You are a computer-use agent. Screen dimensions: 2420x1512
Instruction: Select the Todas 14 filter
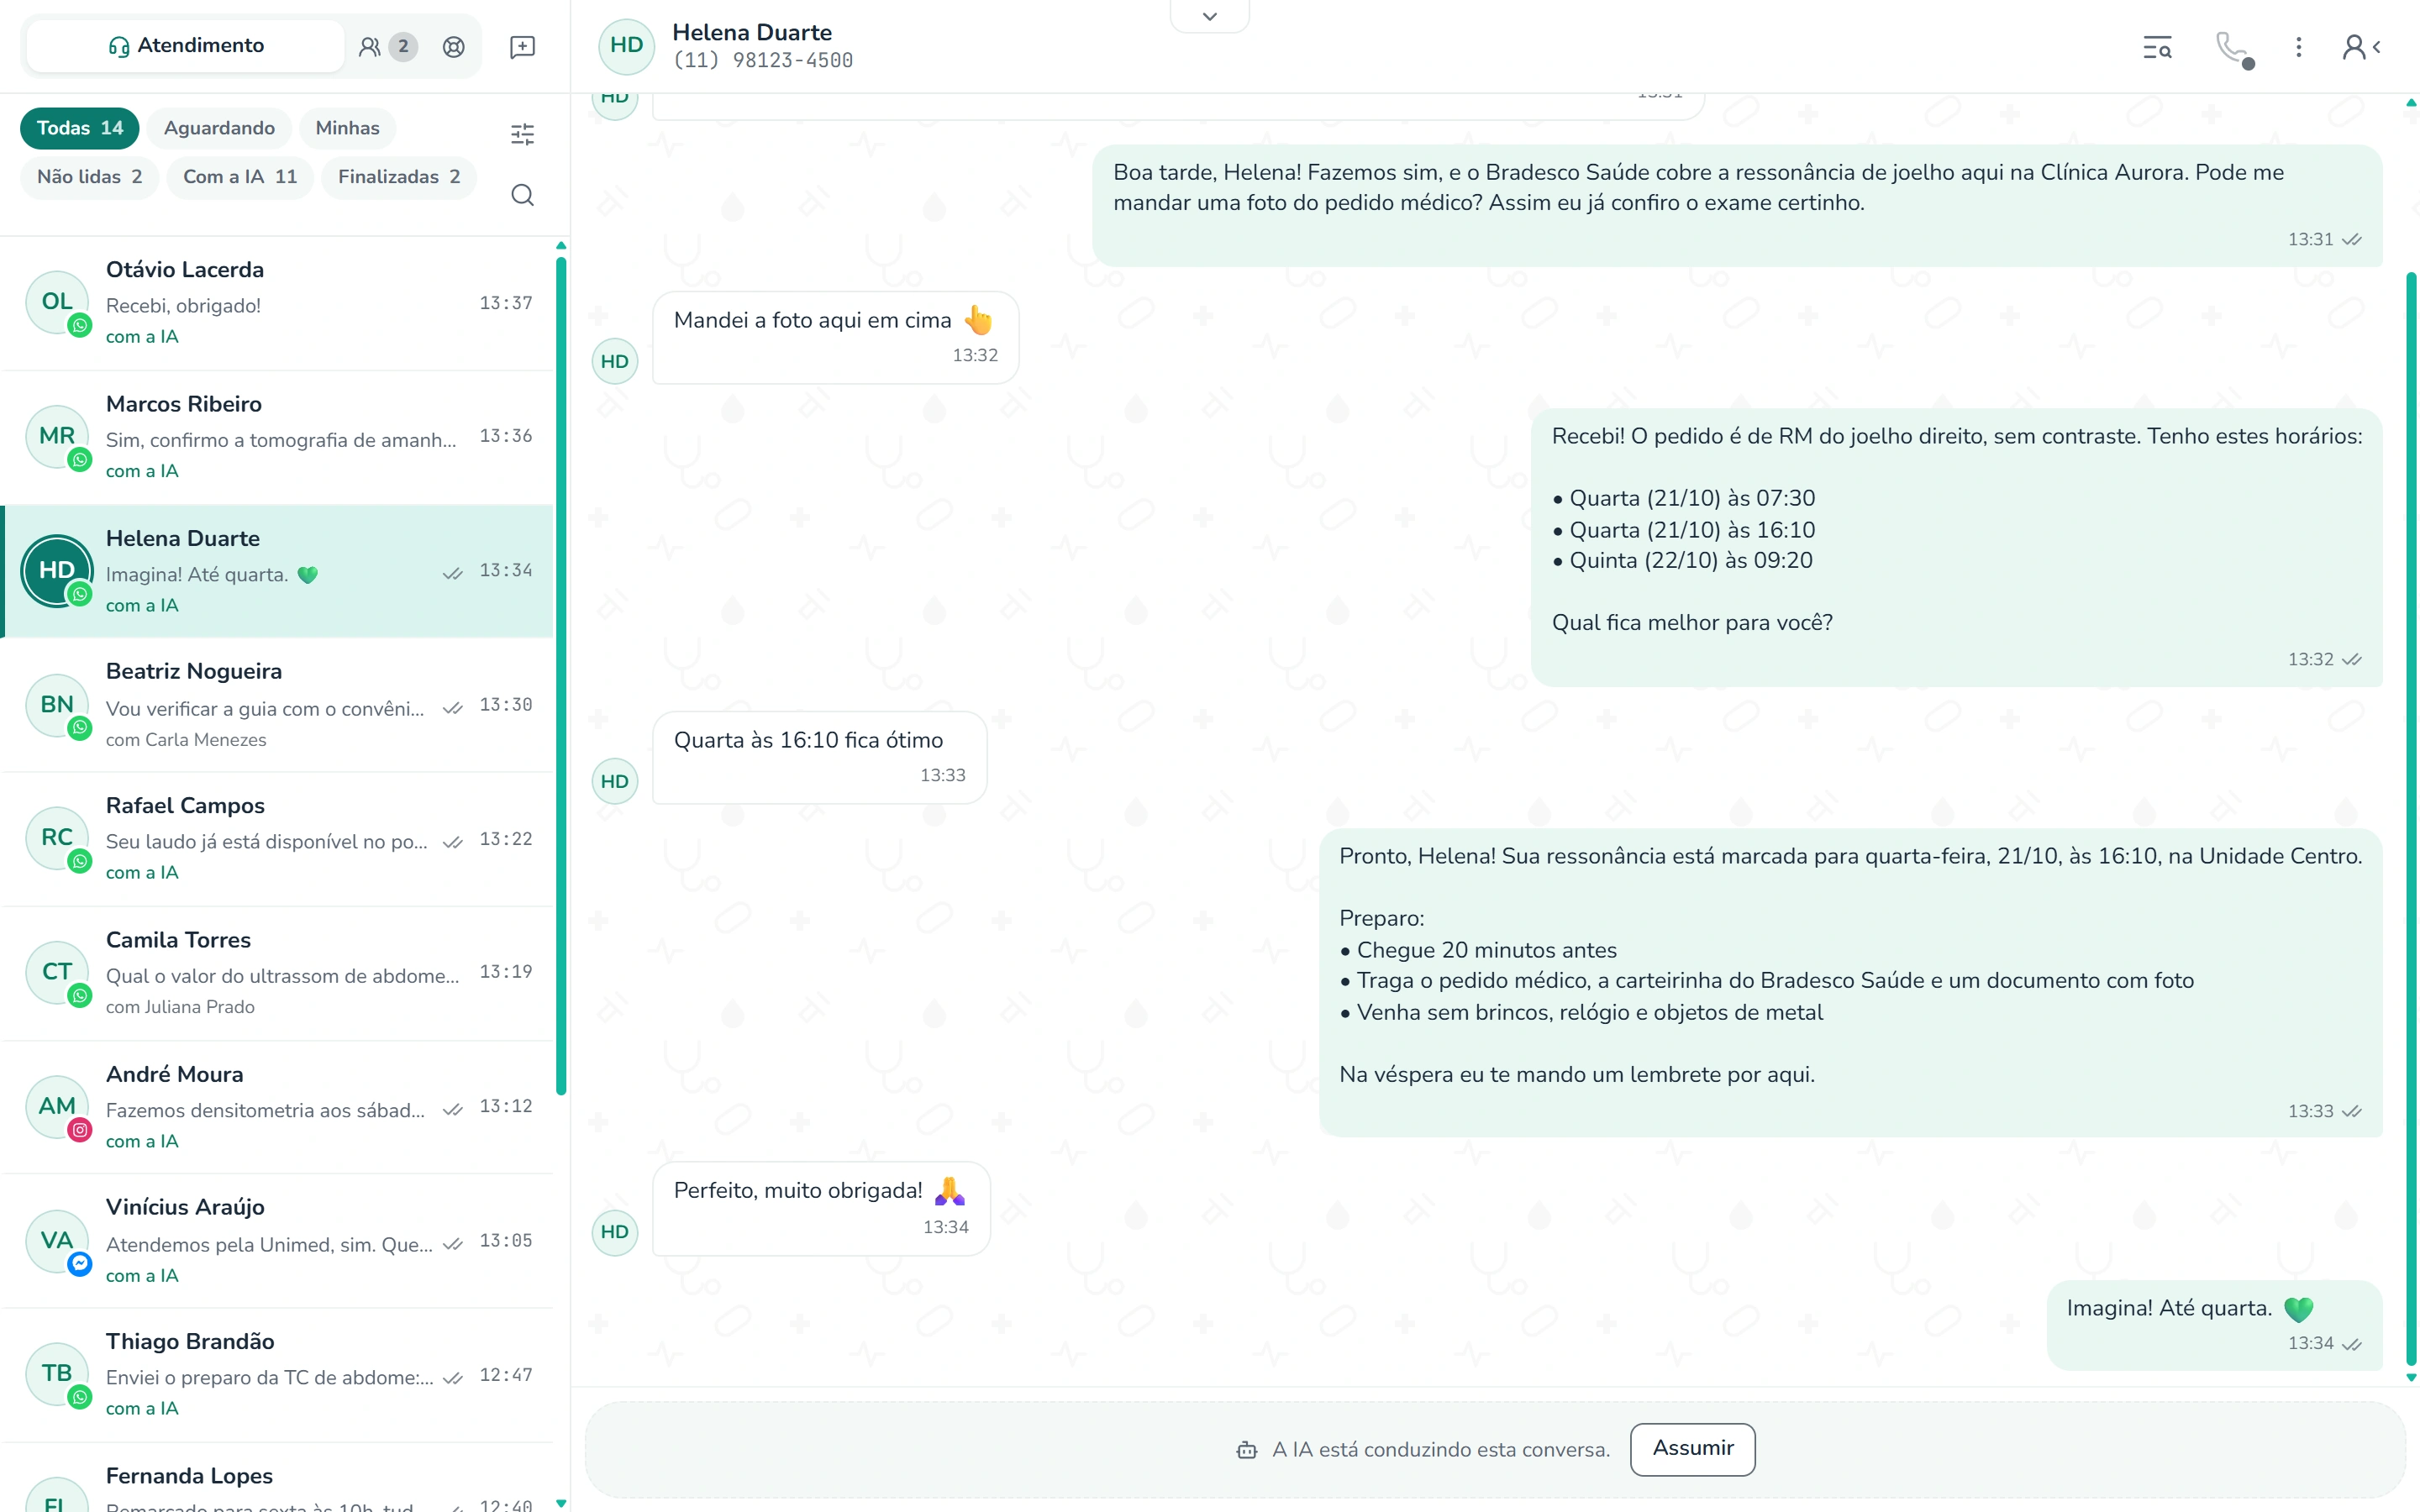click(80, 128)
